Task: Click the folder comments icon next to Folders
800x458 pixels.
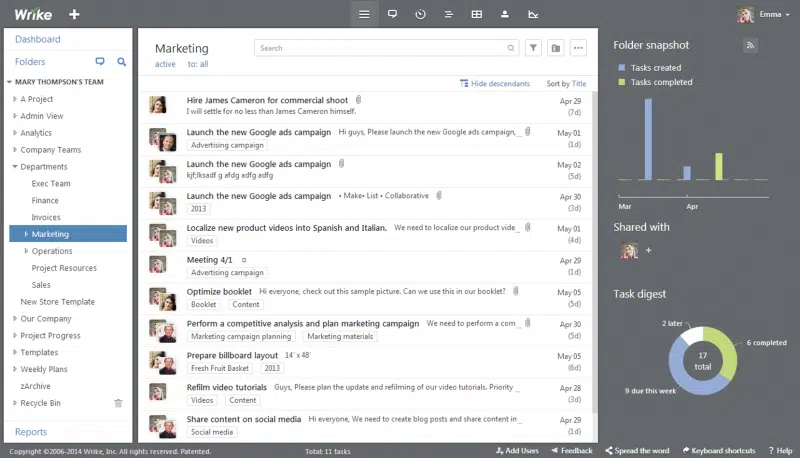Action: click(100, 62)
